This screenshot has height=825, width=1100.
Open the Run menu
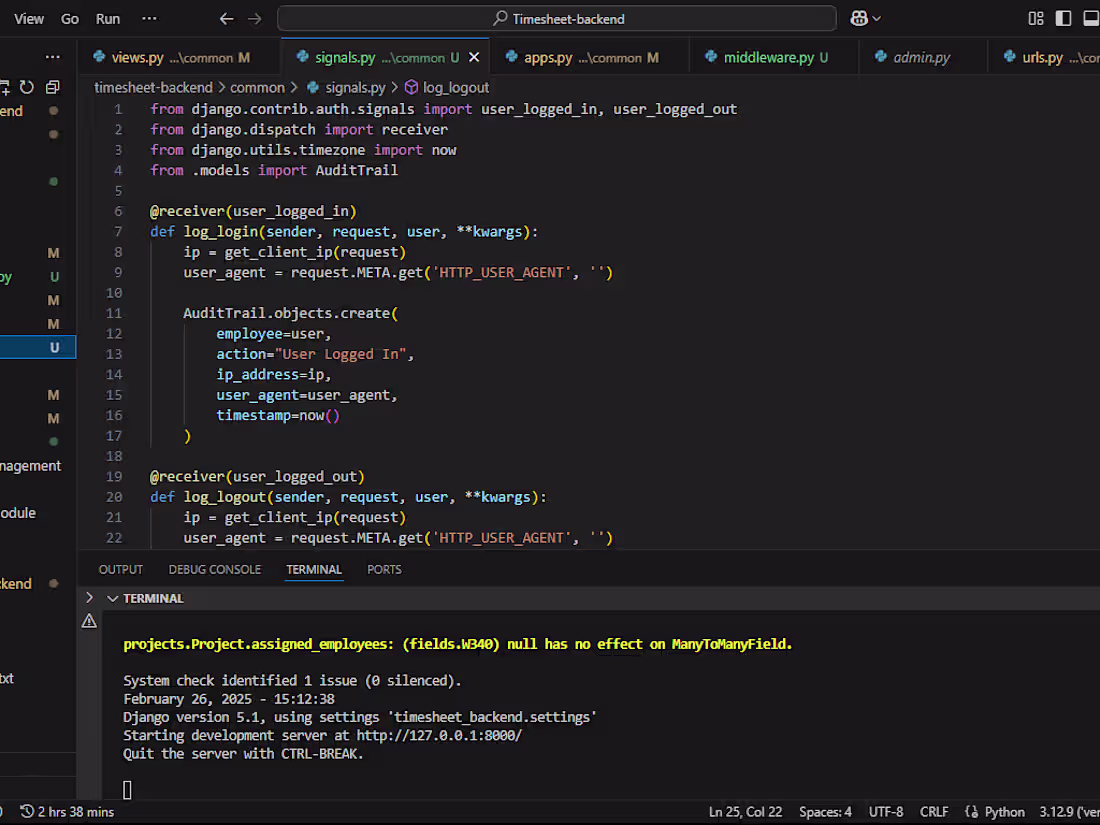[x=107, y=18]
